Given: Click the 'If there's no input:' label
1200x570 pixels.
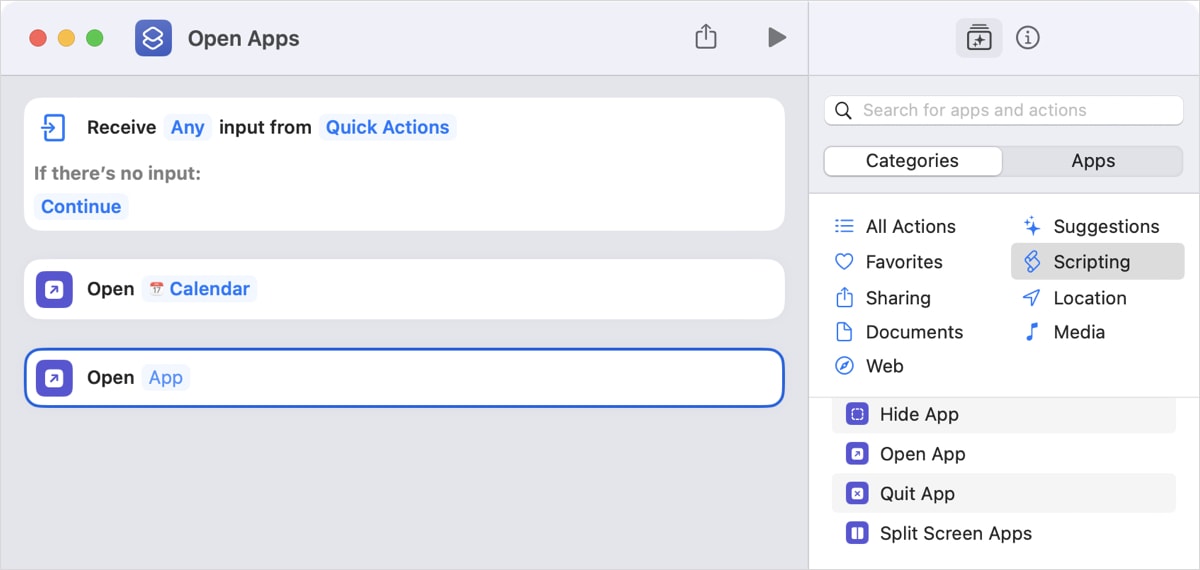Looking at the screenshot, I should point(118,173).
